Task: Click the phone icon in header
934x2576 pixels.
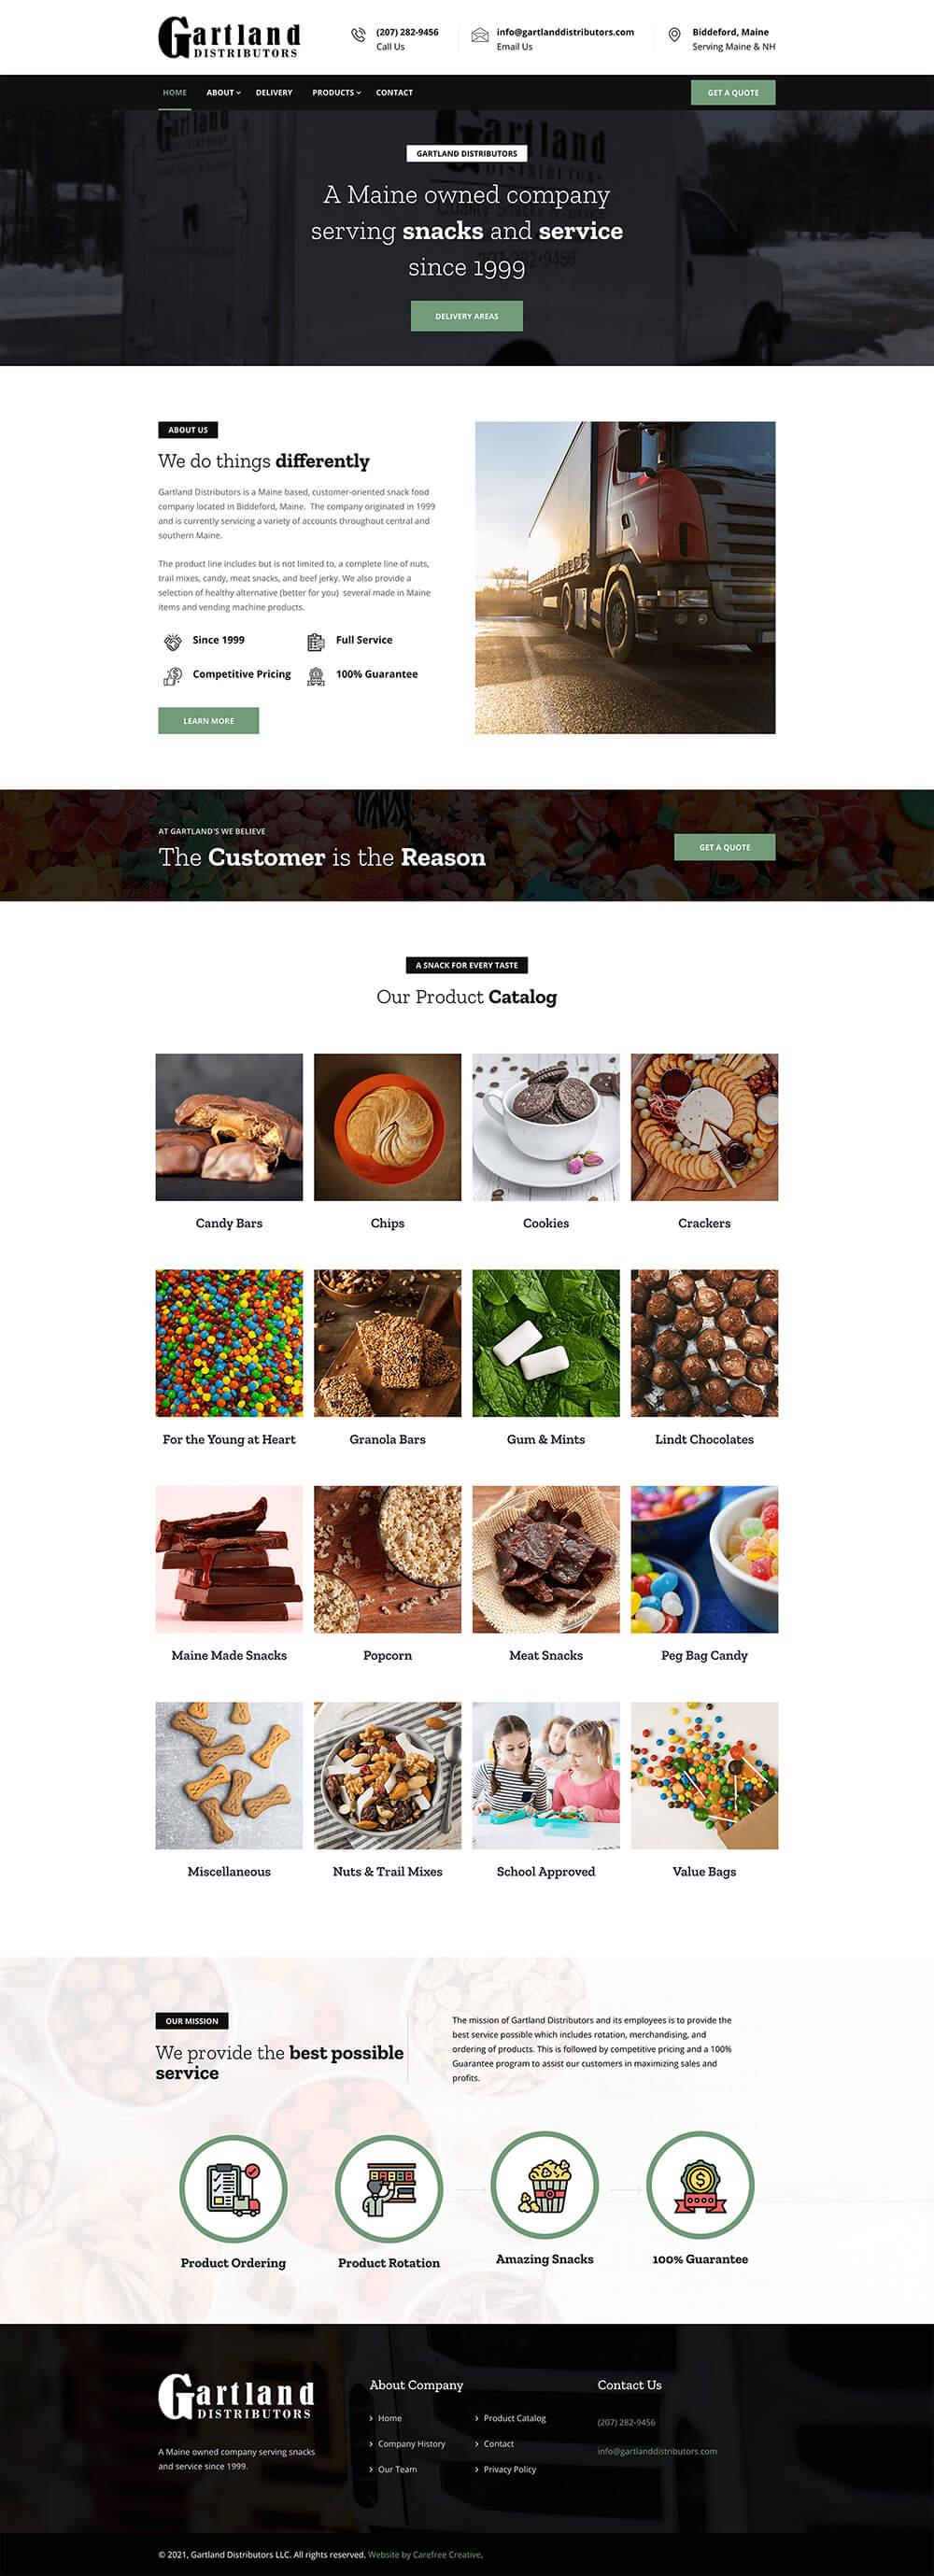Action: point(358,35)
